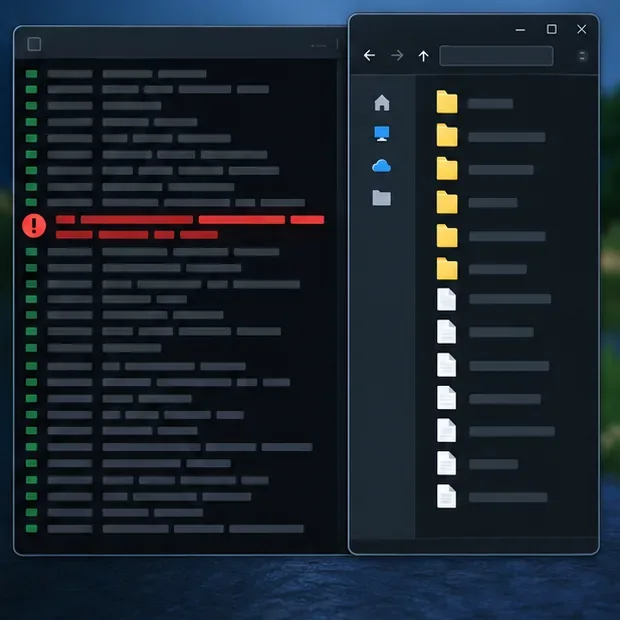The width and height of the screenshot is (620, 620).
Task: Minimize the file explorer window
Action: [520, 30]
